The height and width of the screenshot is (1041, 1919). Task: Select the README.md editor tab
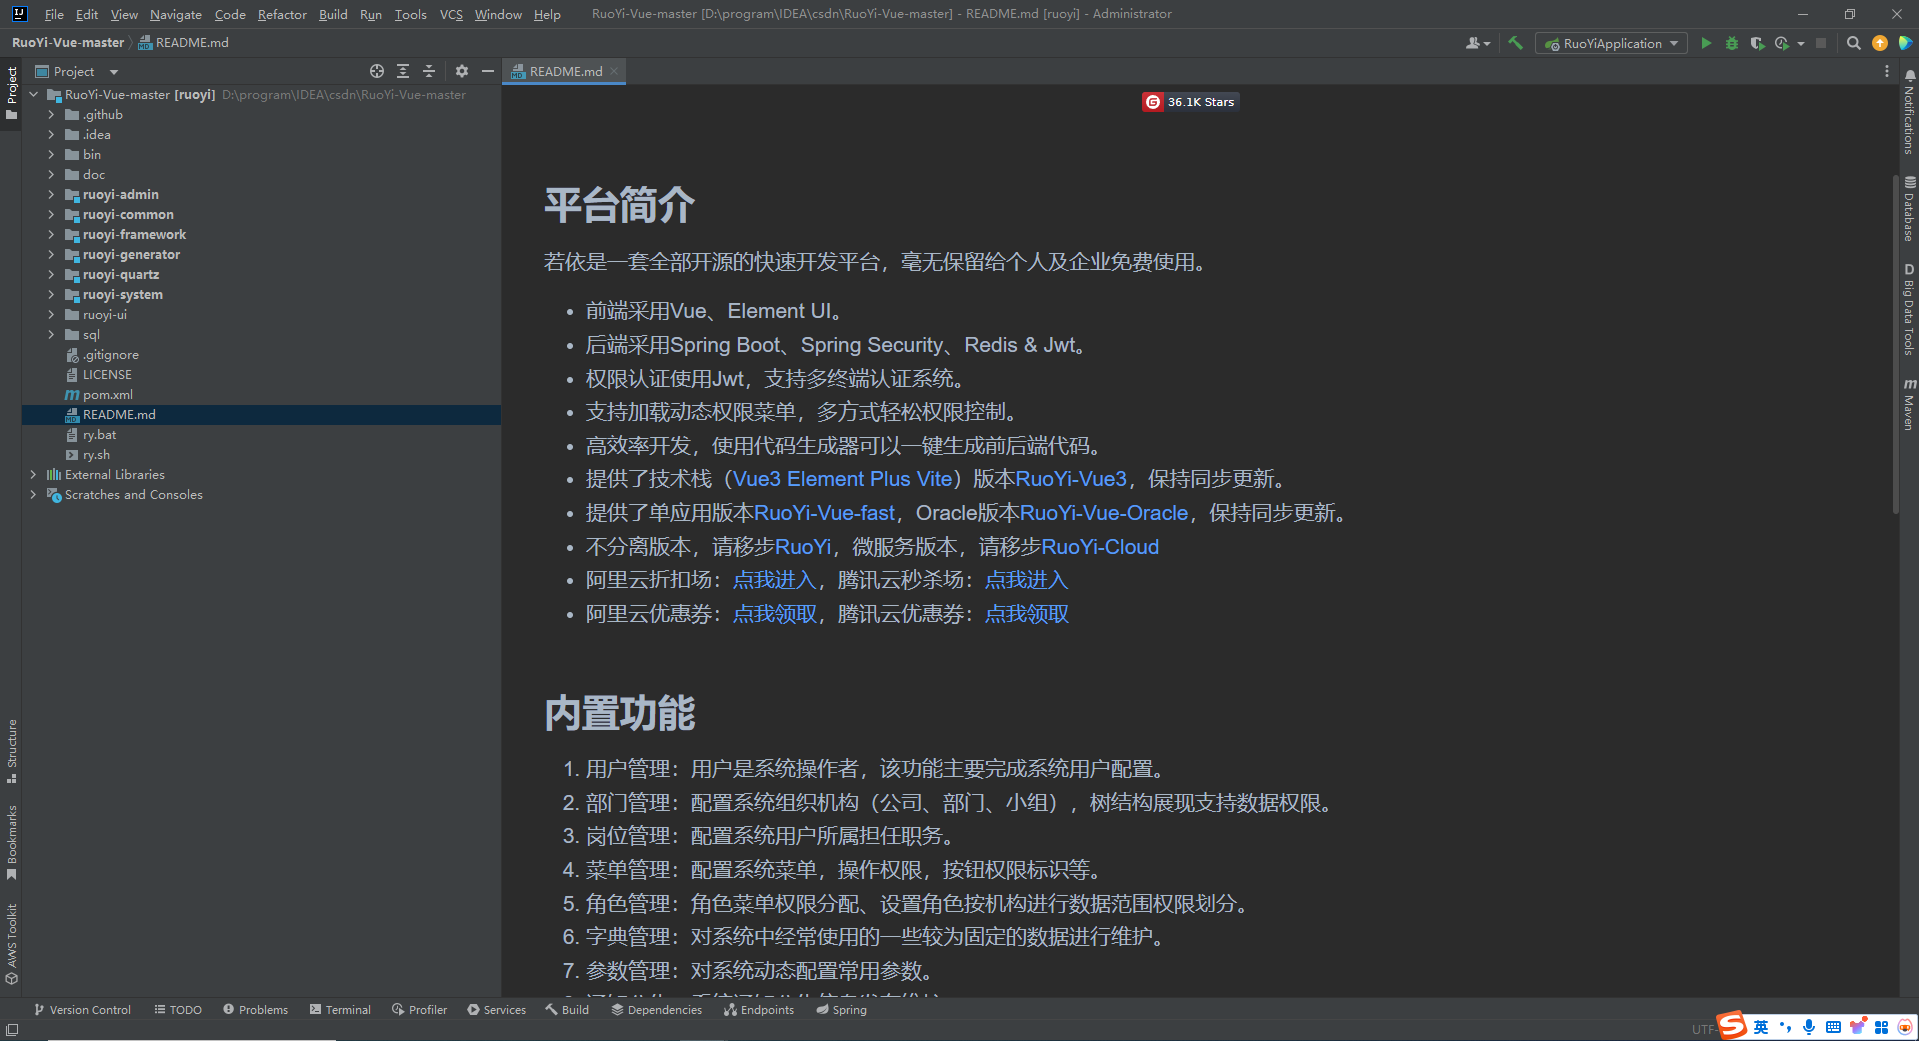point(564,71)
